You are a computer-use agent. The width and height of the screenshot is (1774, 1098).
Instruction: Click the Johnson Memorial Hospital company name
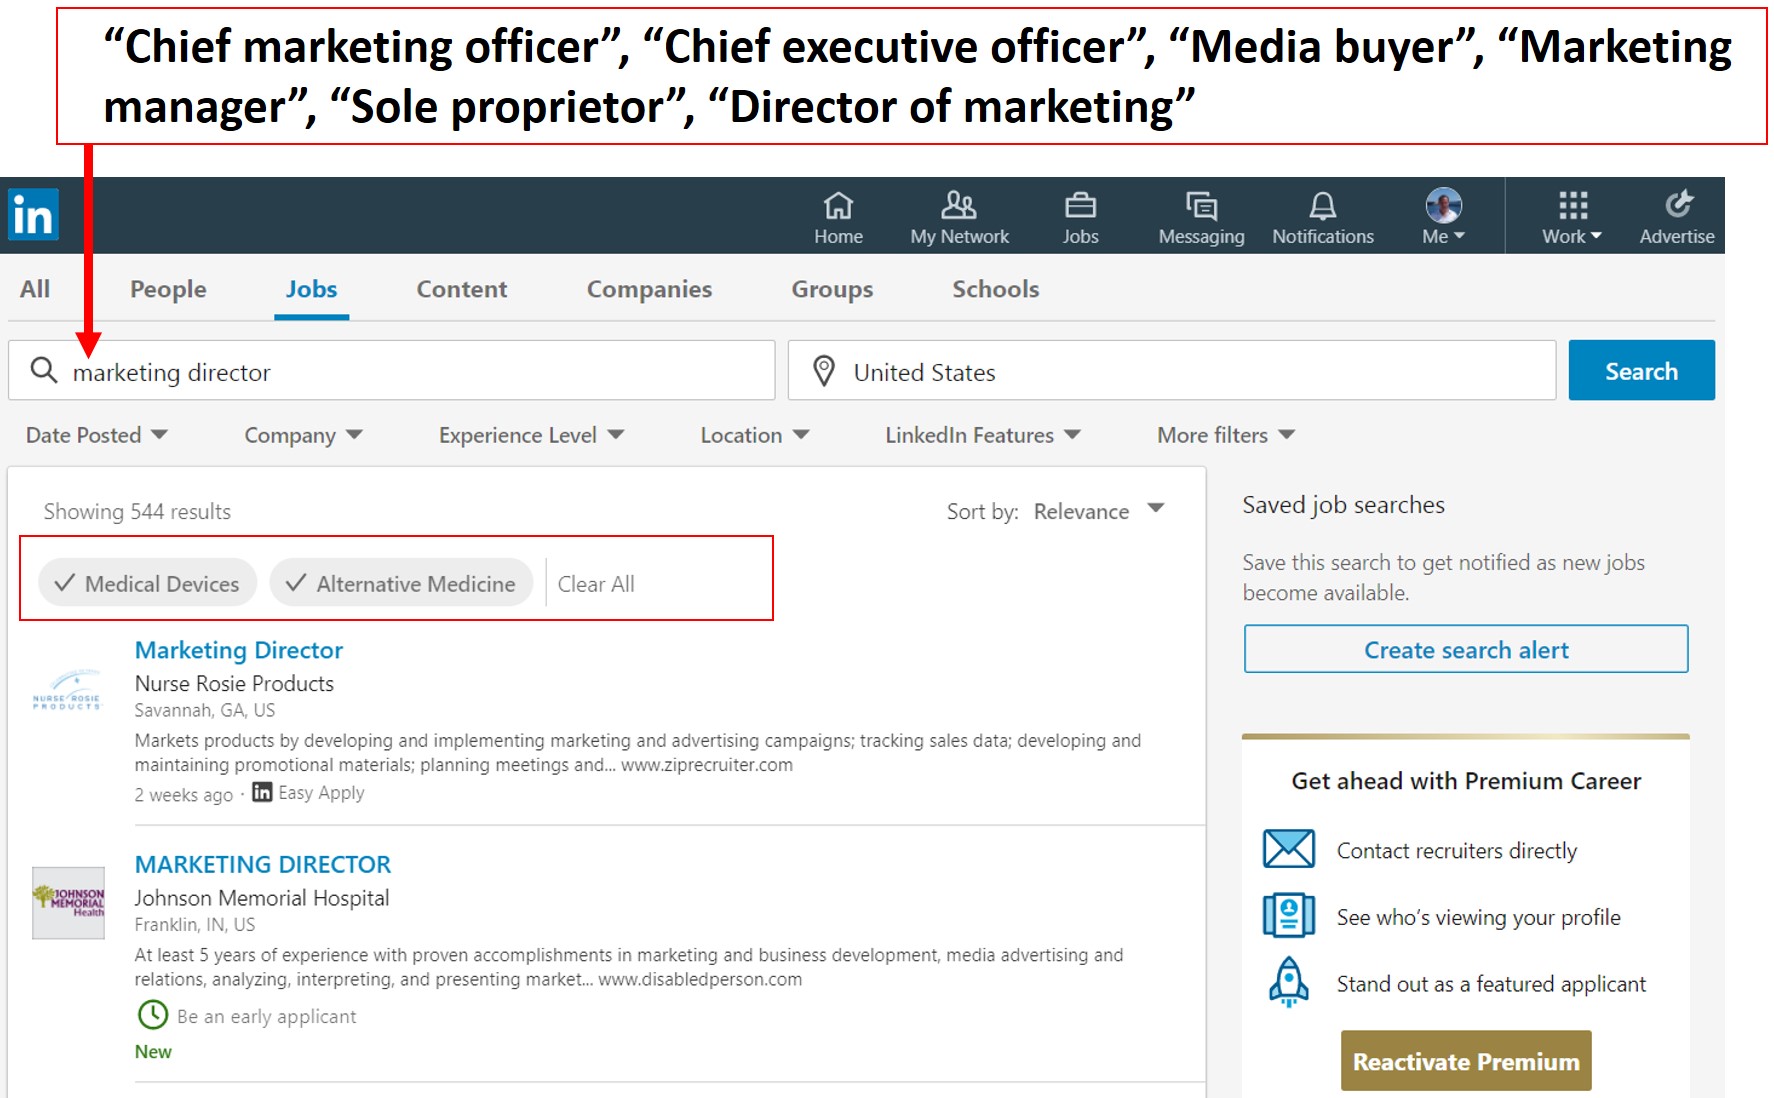[262, 897]
